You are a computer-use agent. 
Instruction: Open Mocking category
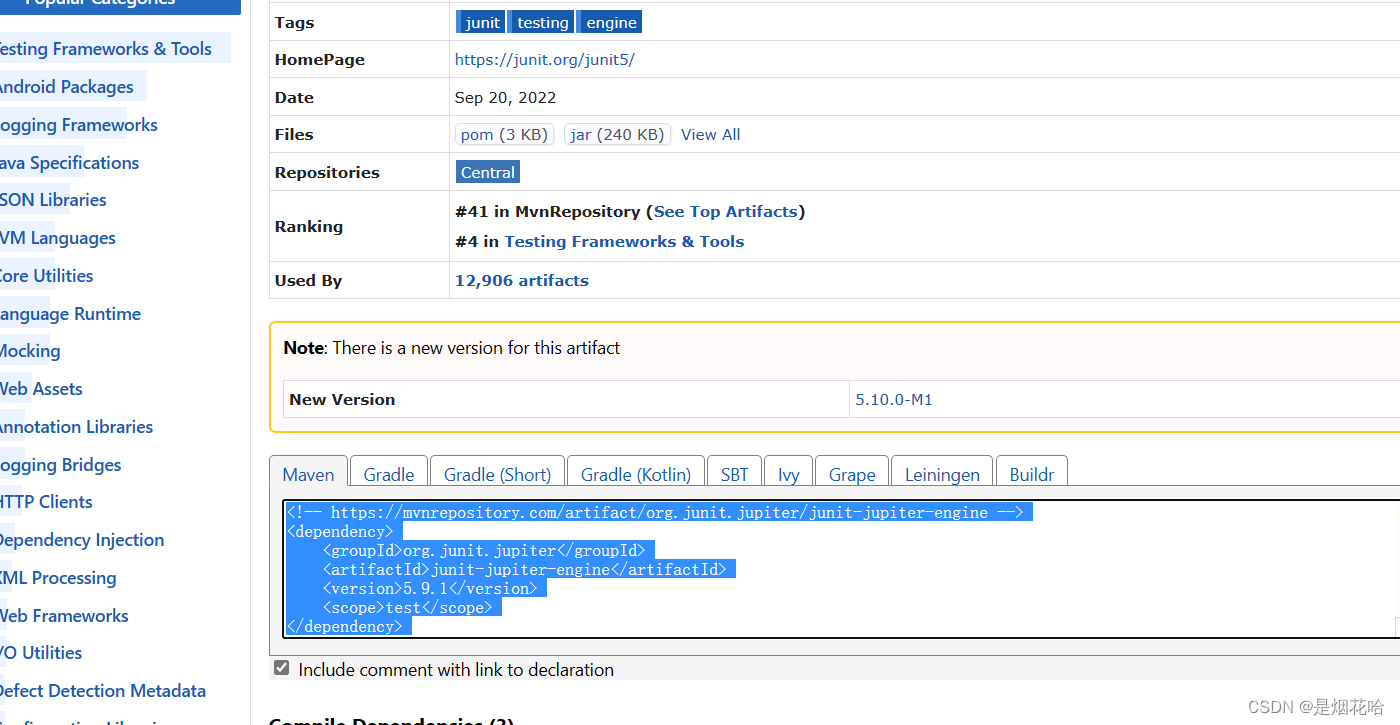29,350
